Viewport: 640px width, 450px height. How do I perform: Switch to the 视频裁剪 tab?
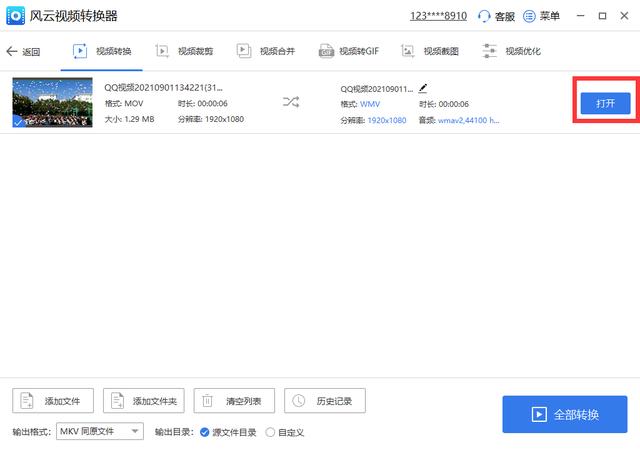point(184,51)
